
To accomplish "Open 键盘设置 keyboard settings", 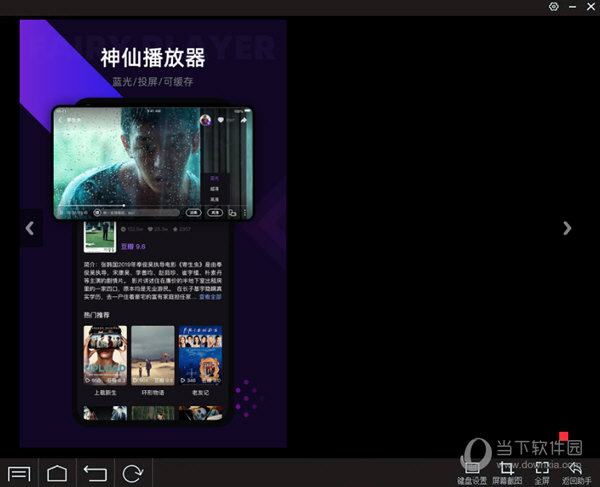I will click(x=472, y=474).
